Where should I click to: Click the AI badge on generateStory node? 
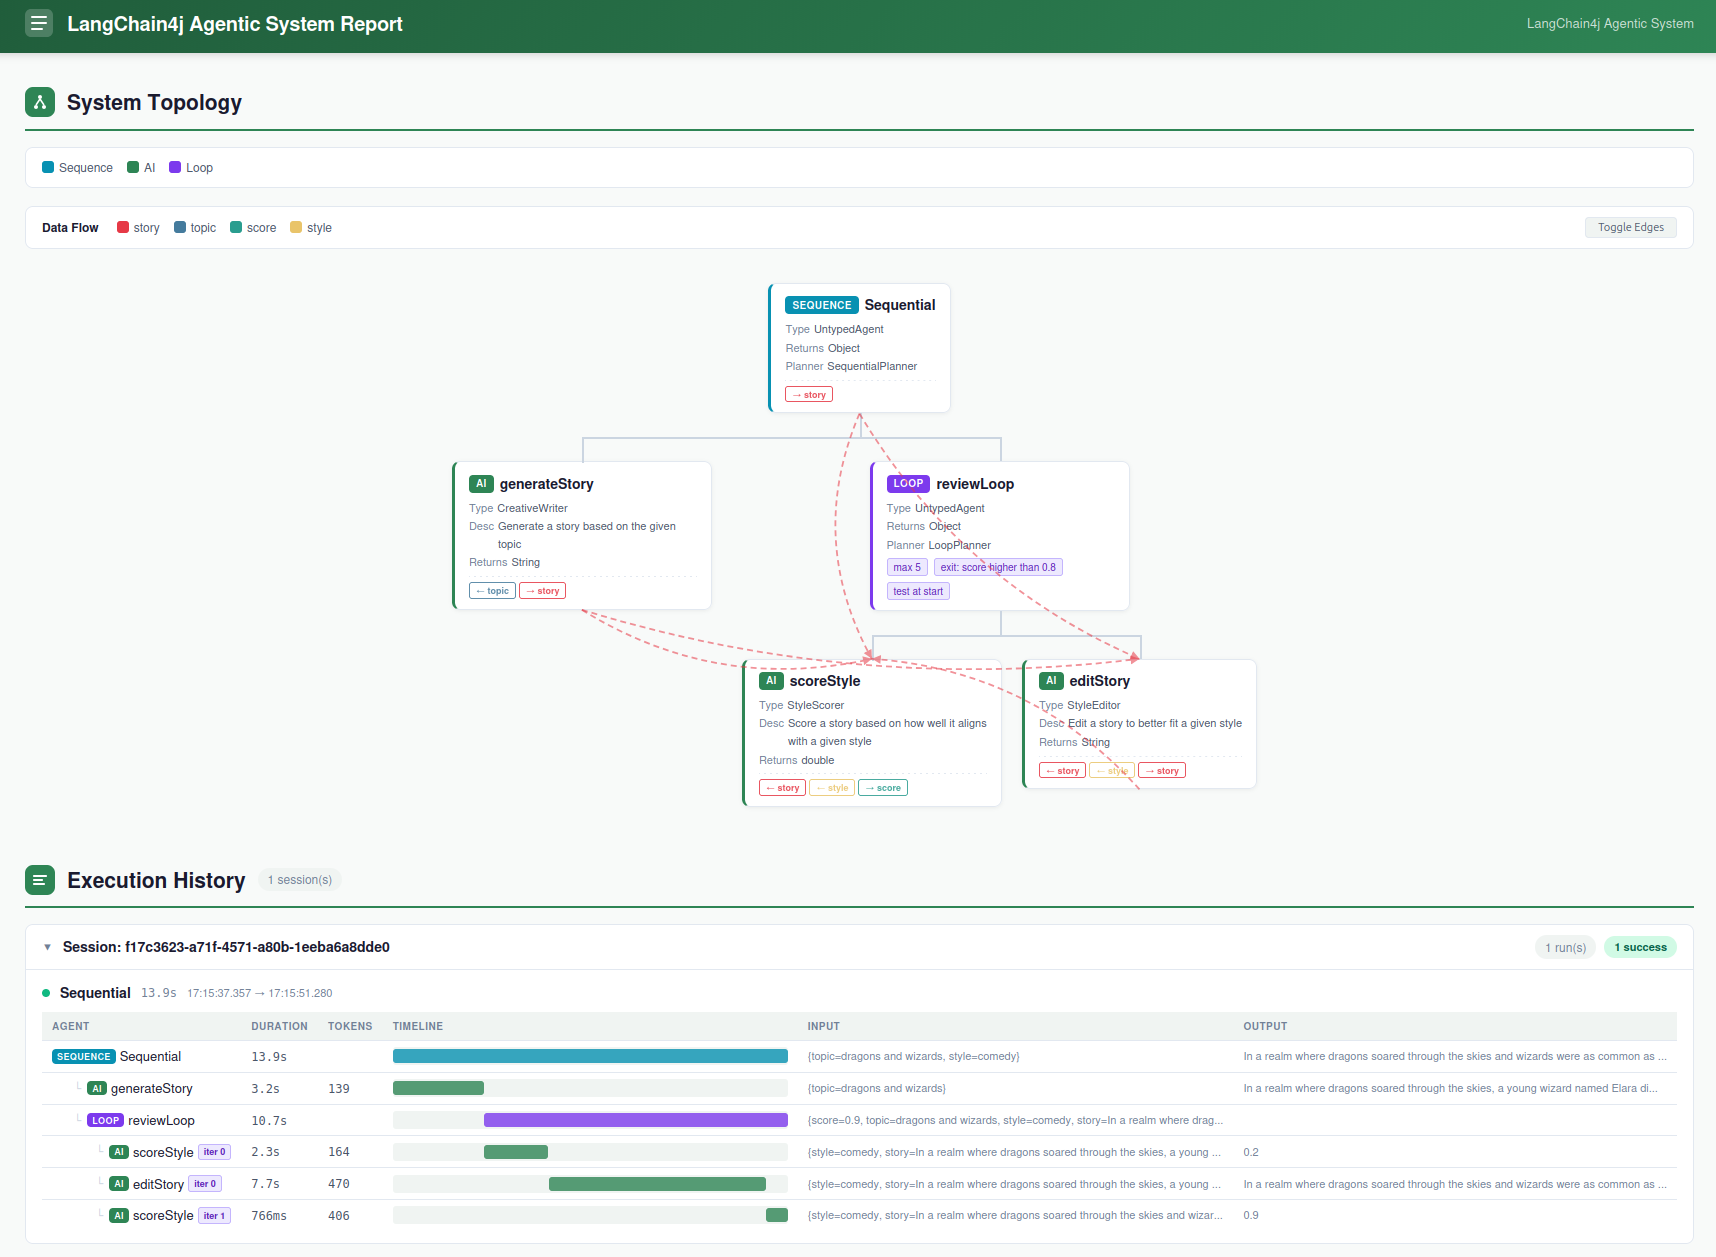tap(481, 484)
